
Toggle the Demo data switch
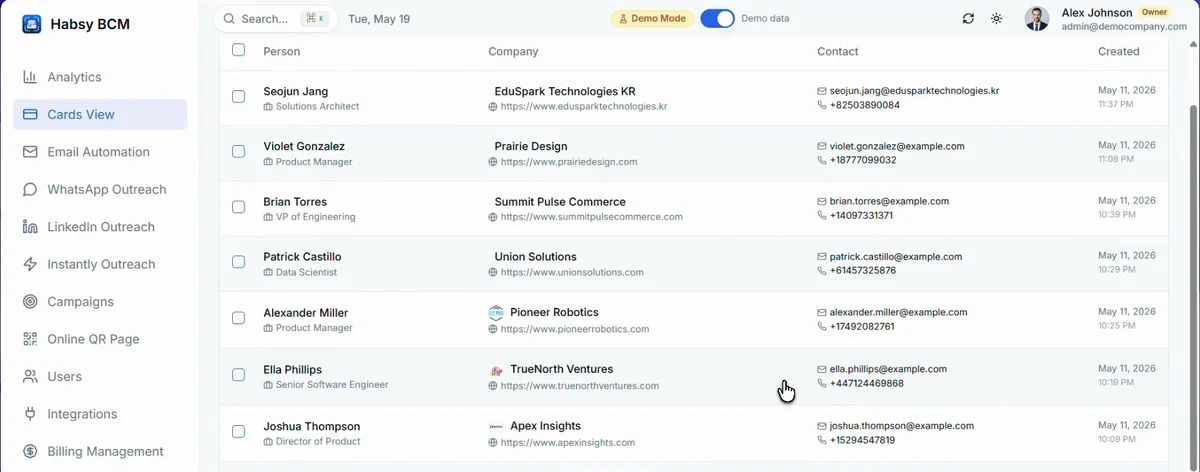717,19
